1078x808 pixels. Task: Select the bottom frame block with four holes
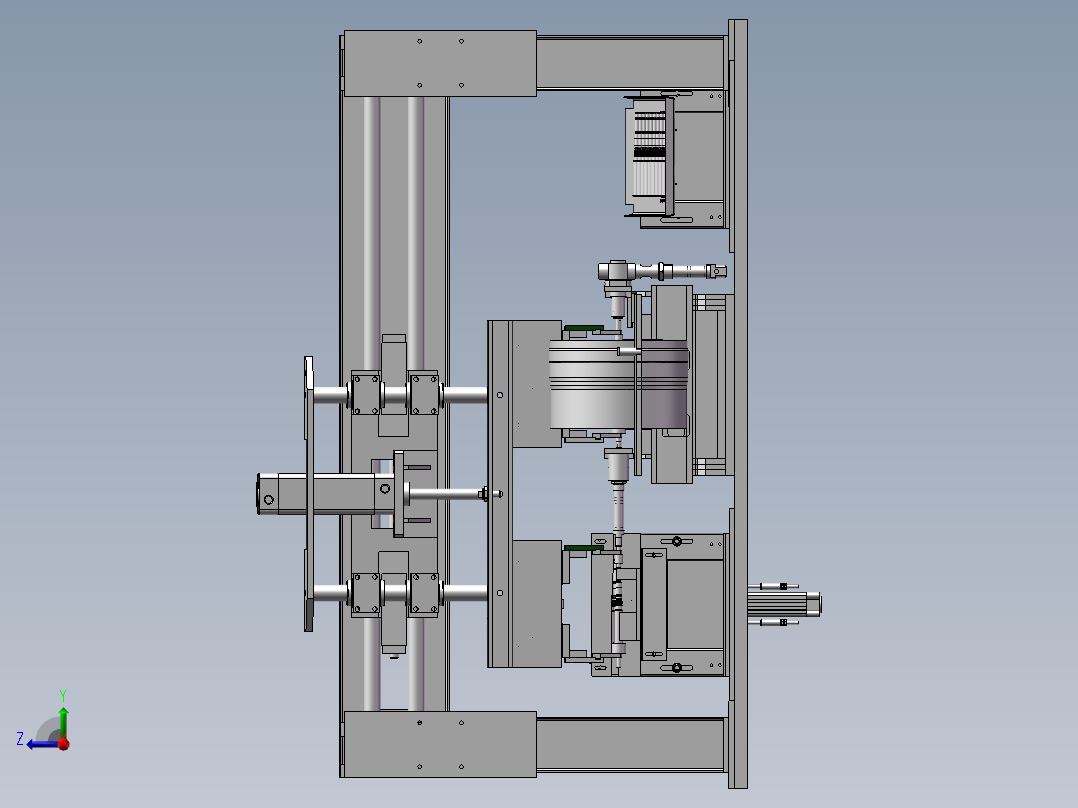[x=440, y=745]
